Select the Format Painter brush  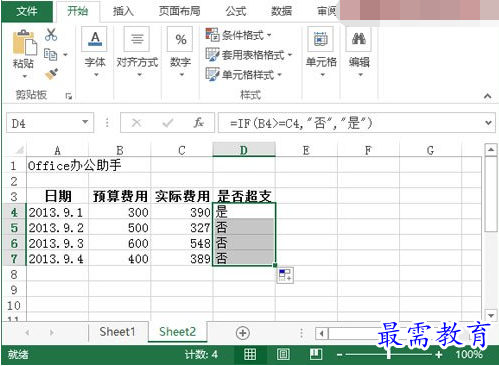point(51,74)
